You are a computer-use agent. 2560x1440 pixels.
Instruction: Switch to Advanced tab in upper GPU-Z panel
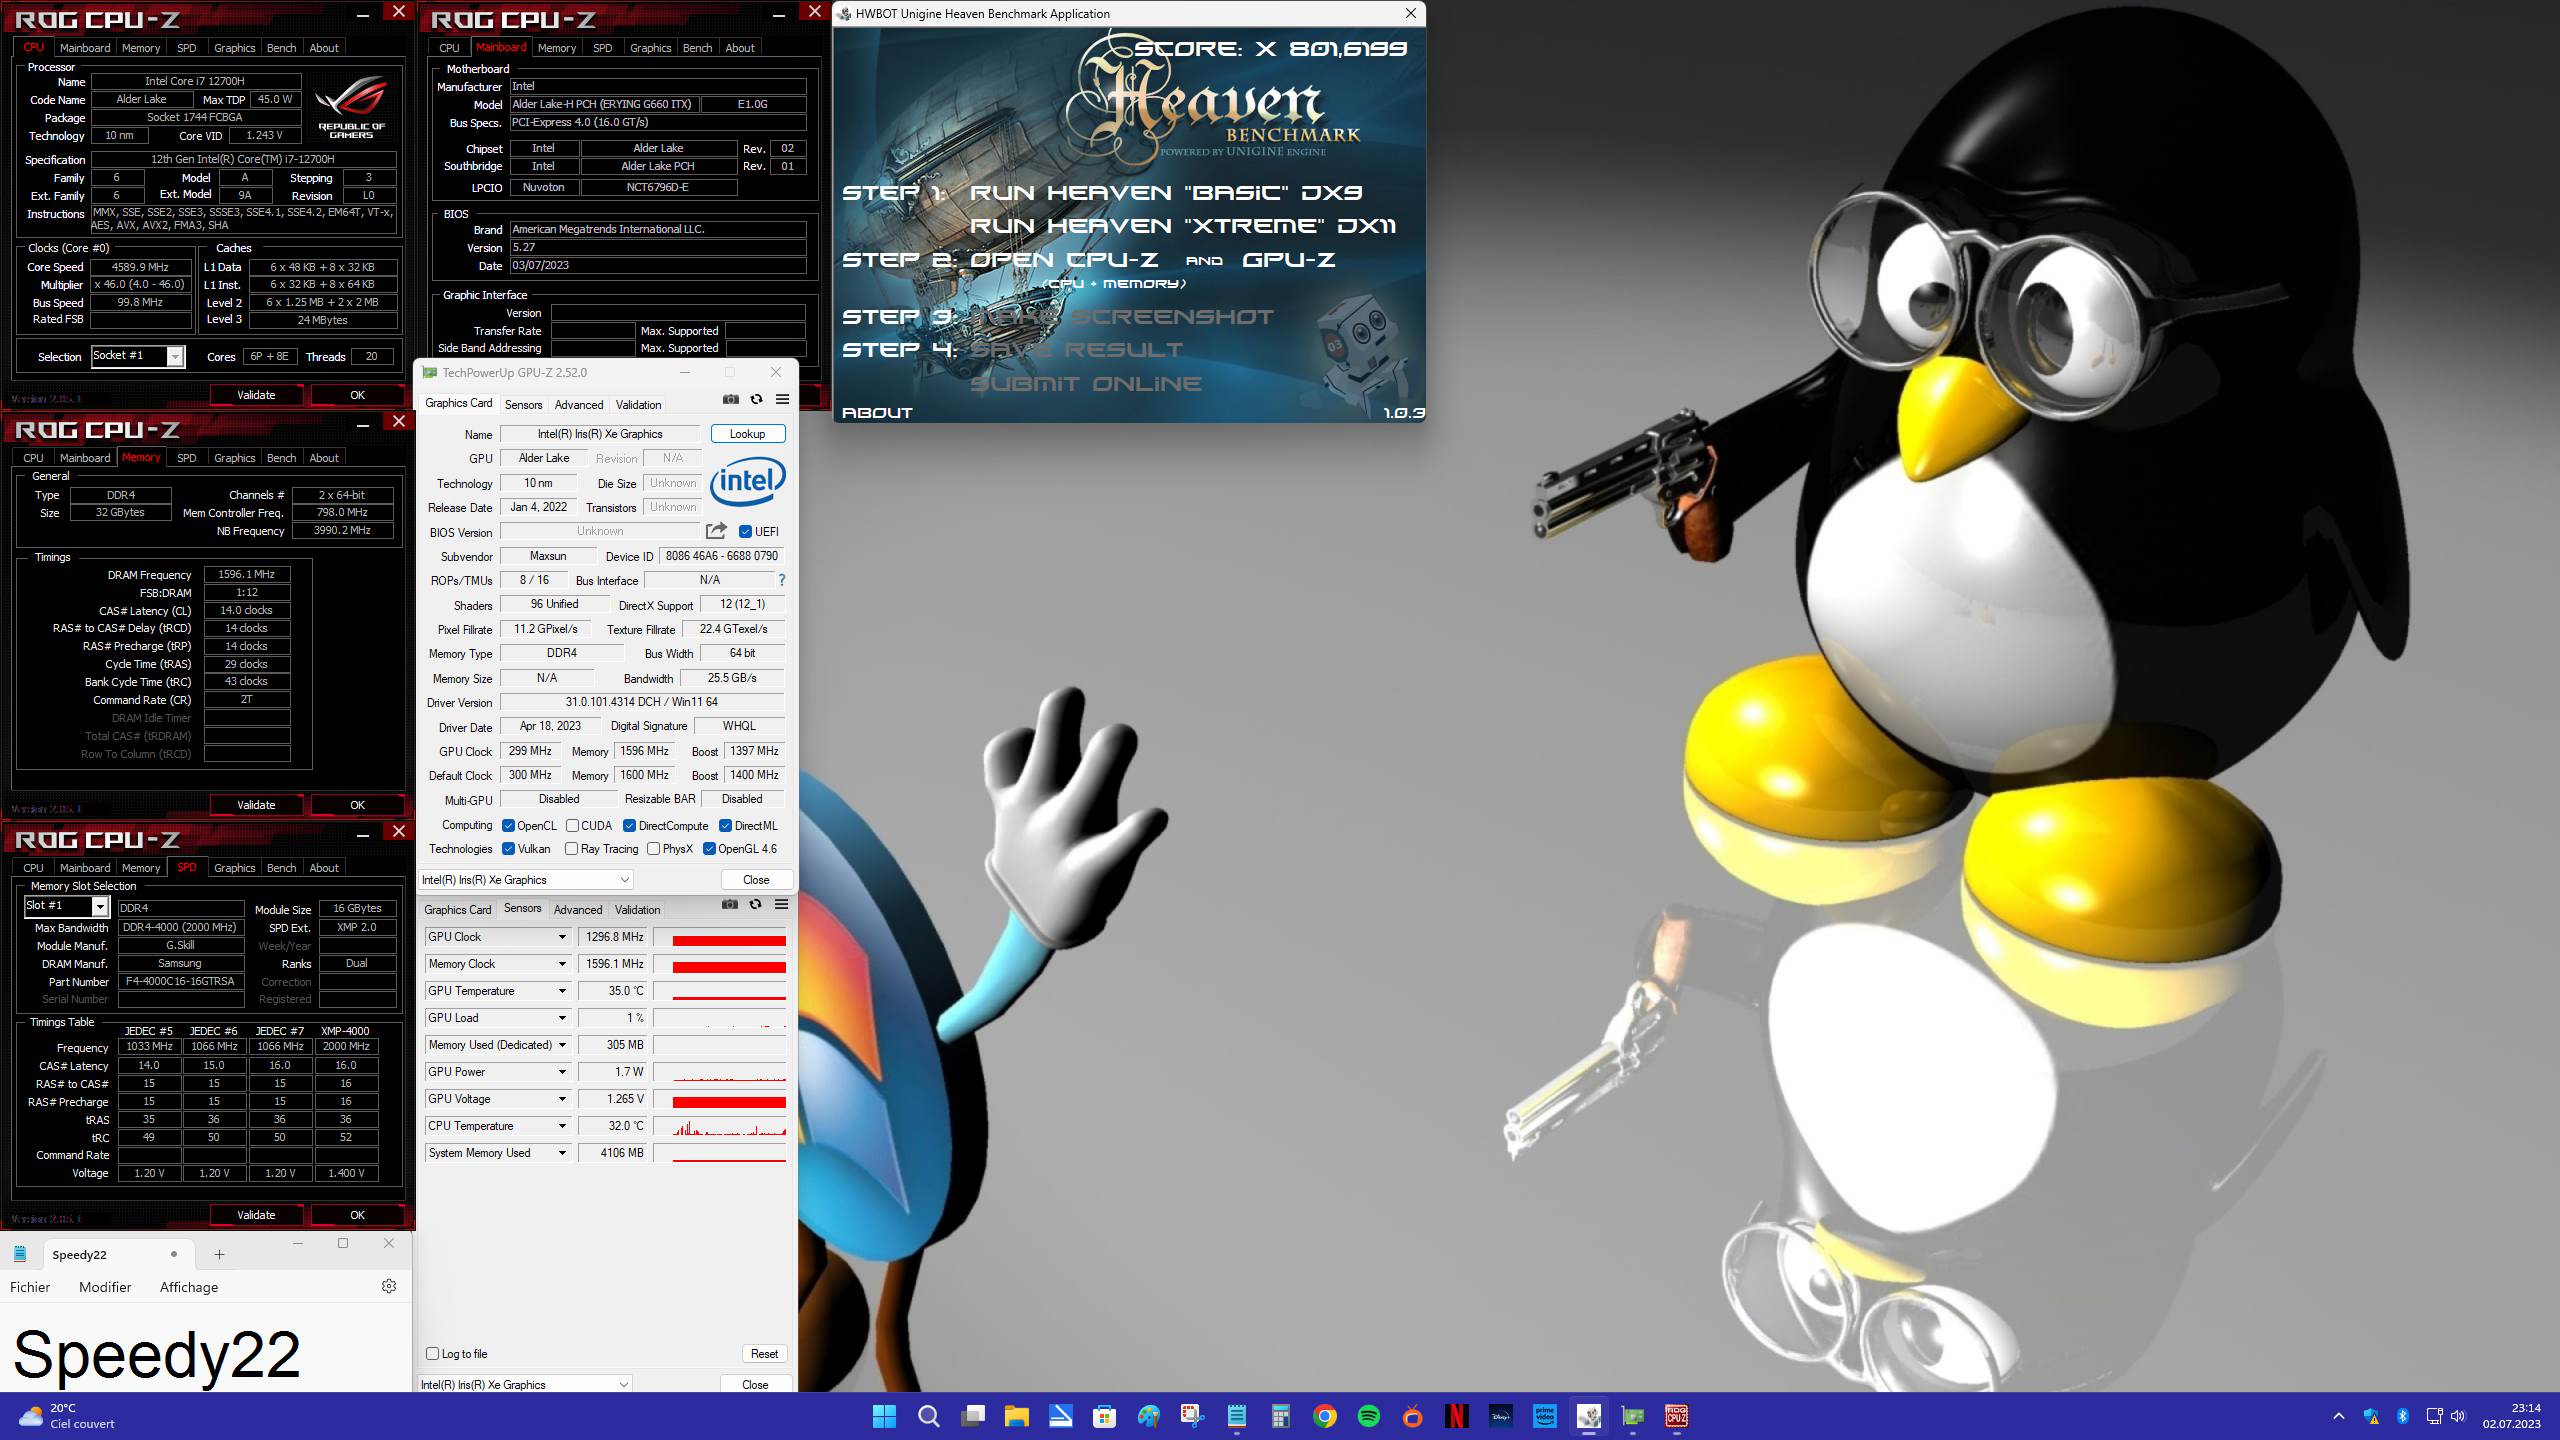tap(579, 405)
